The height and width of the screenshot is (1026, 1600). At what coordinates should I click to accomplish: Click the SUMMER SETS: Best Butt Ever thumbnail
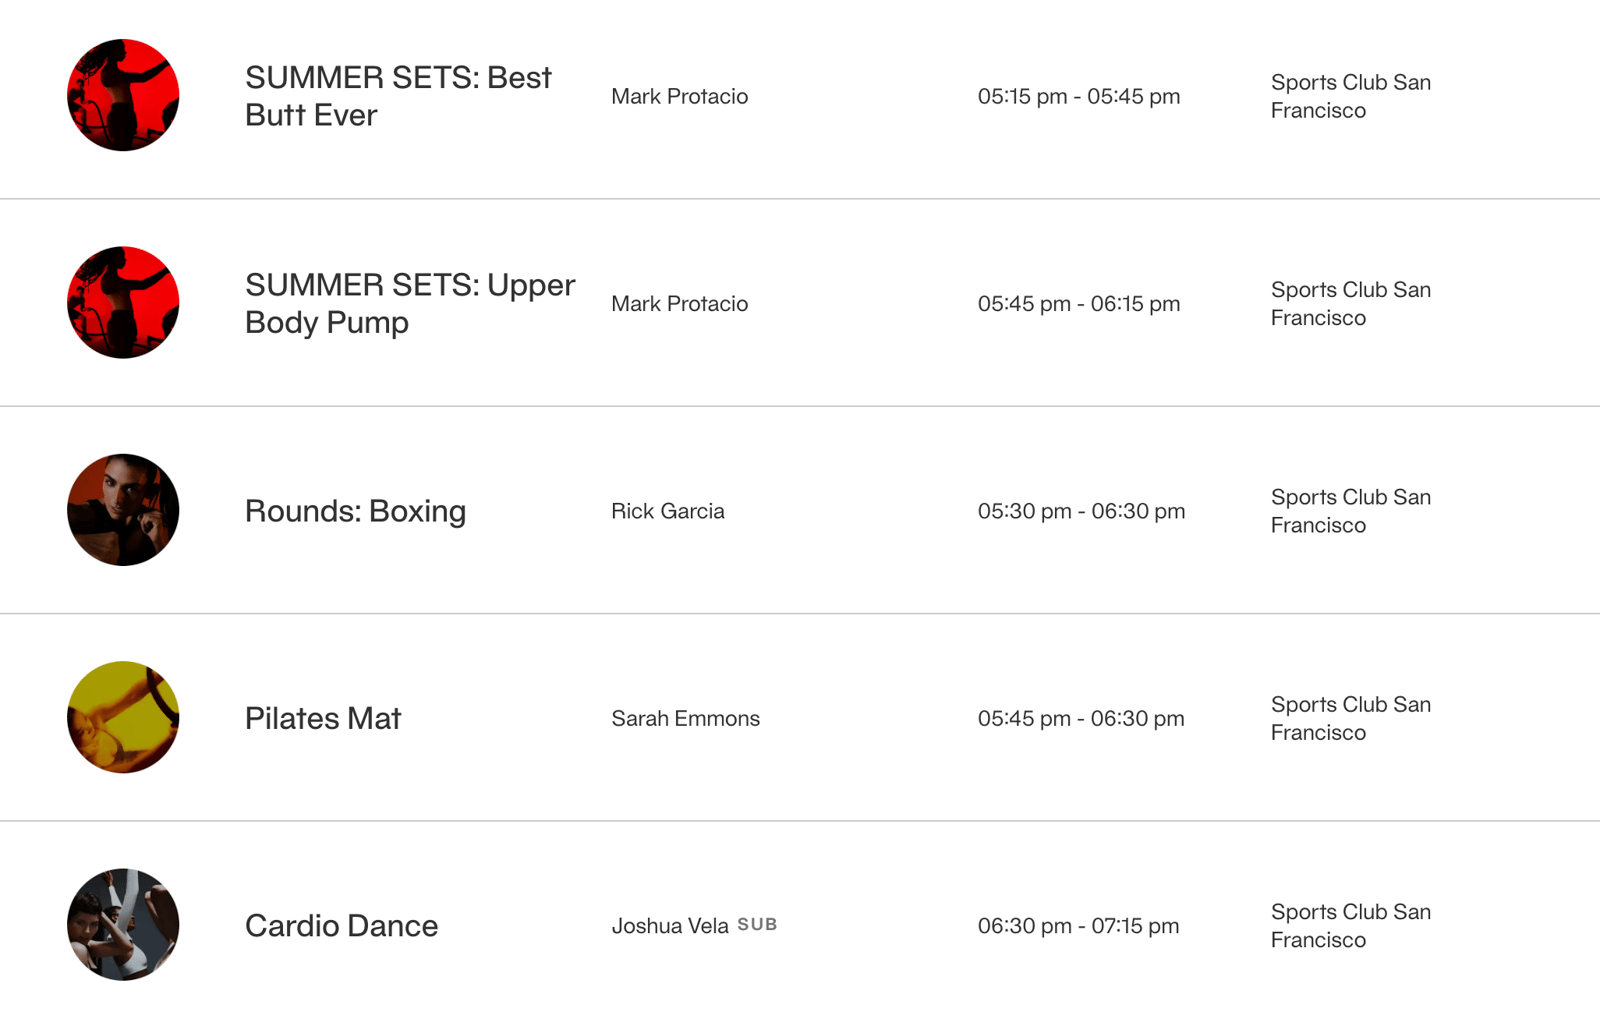click(x=123, y=96)
